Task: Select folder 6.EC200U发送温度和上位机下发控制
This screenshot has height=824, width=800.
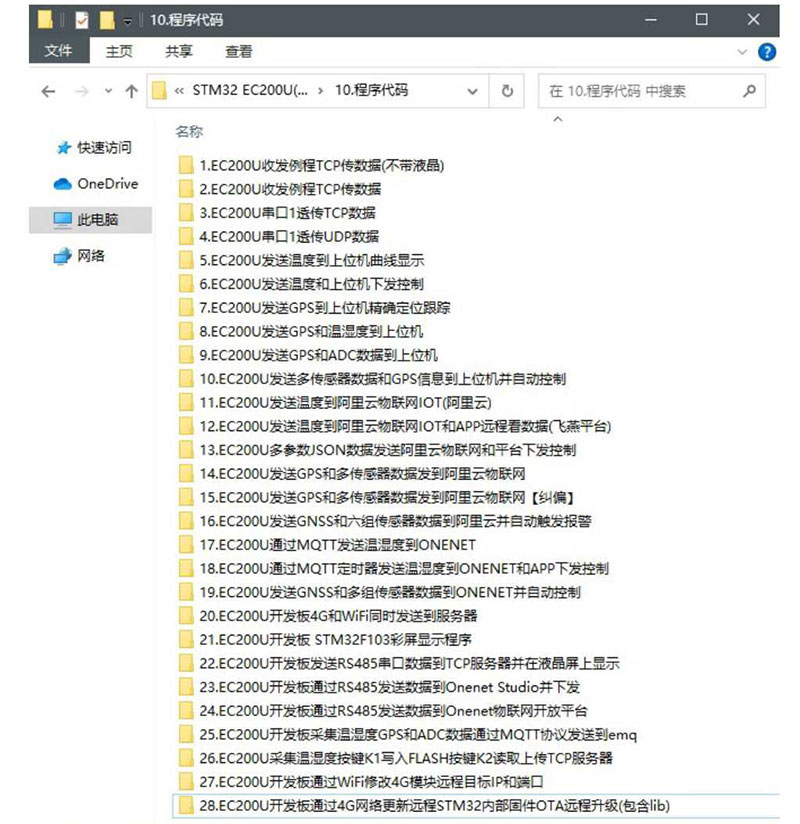Action: pyautogui.click(x=311, y=284)
